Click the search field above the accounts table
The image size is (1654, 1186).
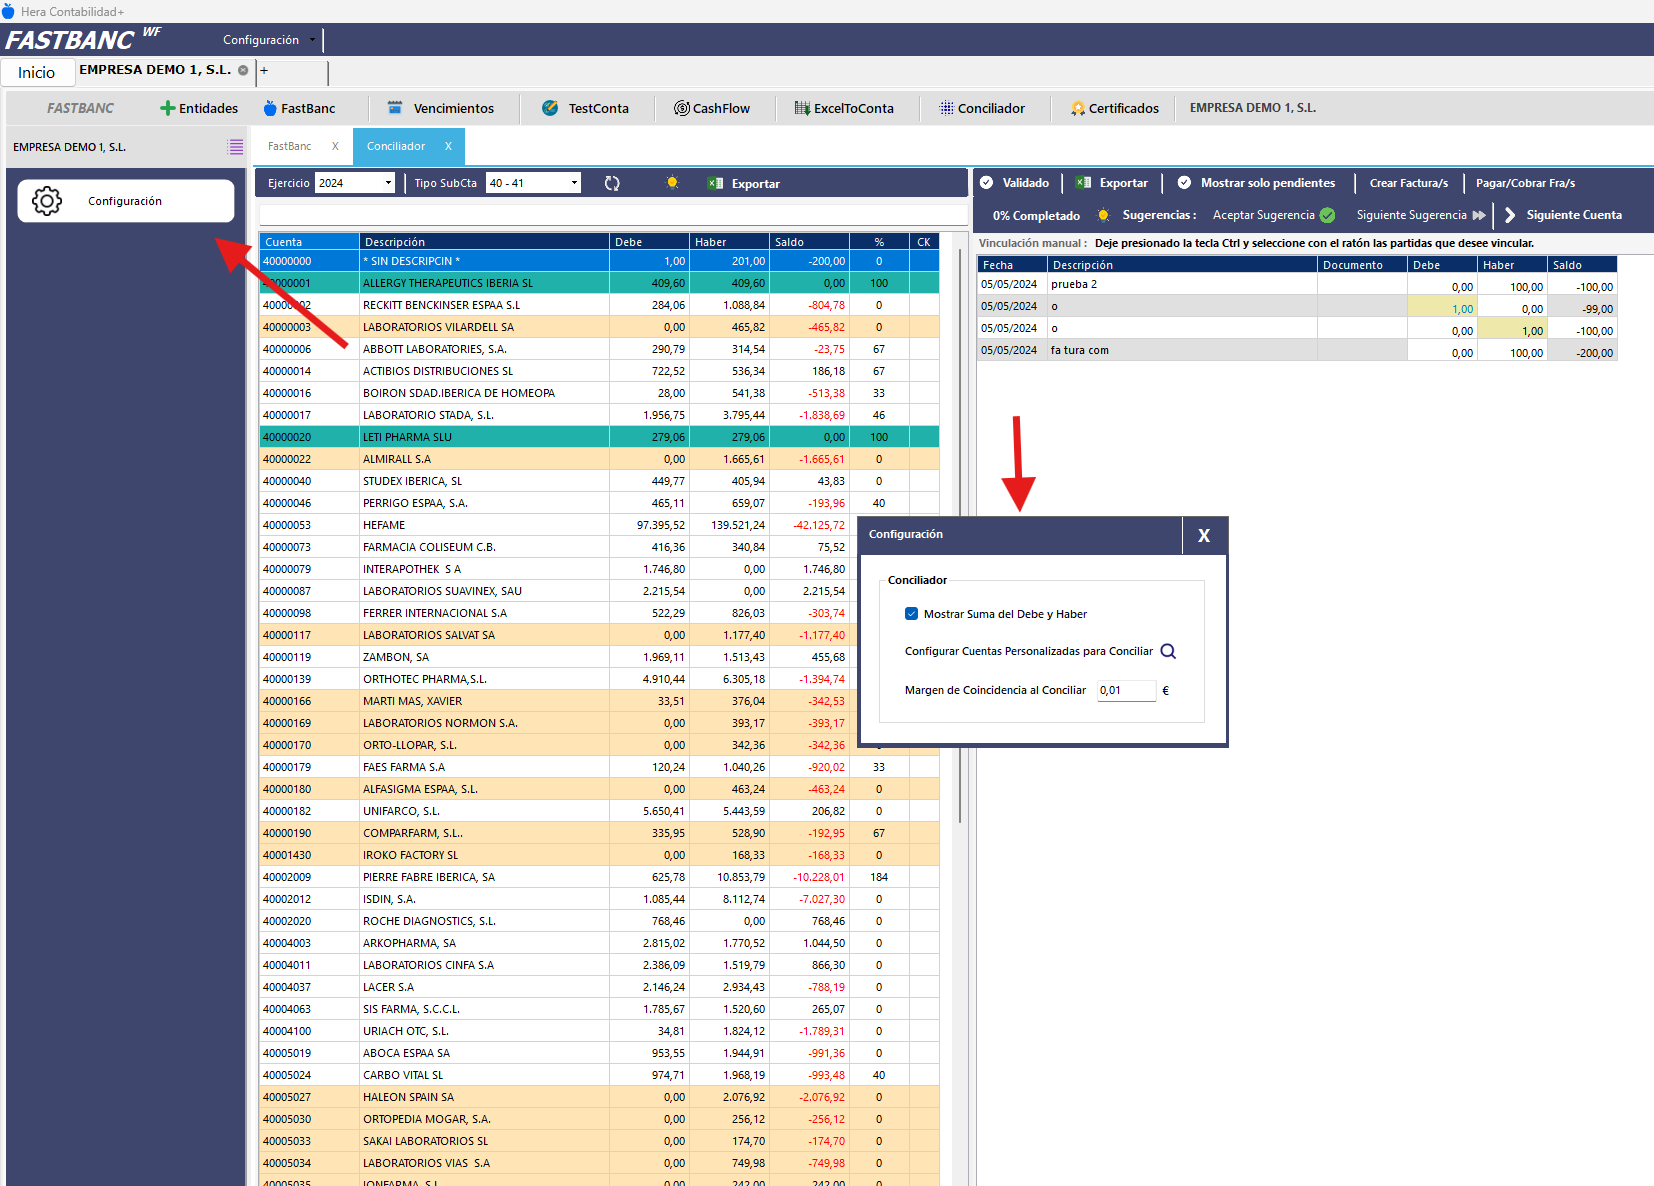(614, 215)
